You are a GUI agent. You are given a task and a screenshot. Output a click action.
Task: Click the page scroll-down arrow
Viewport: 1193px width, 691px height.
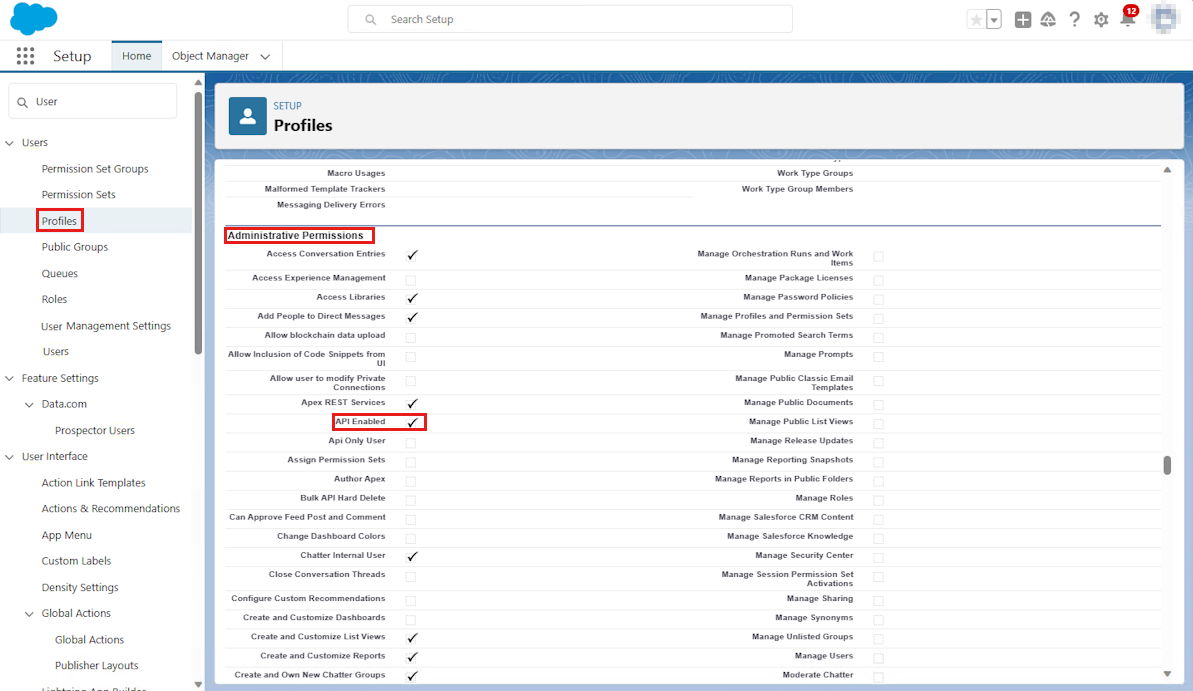click(x=1167, y=673)
